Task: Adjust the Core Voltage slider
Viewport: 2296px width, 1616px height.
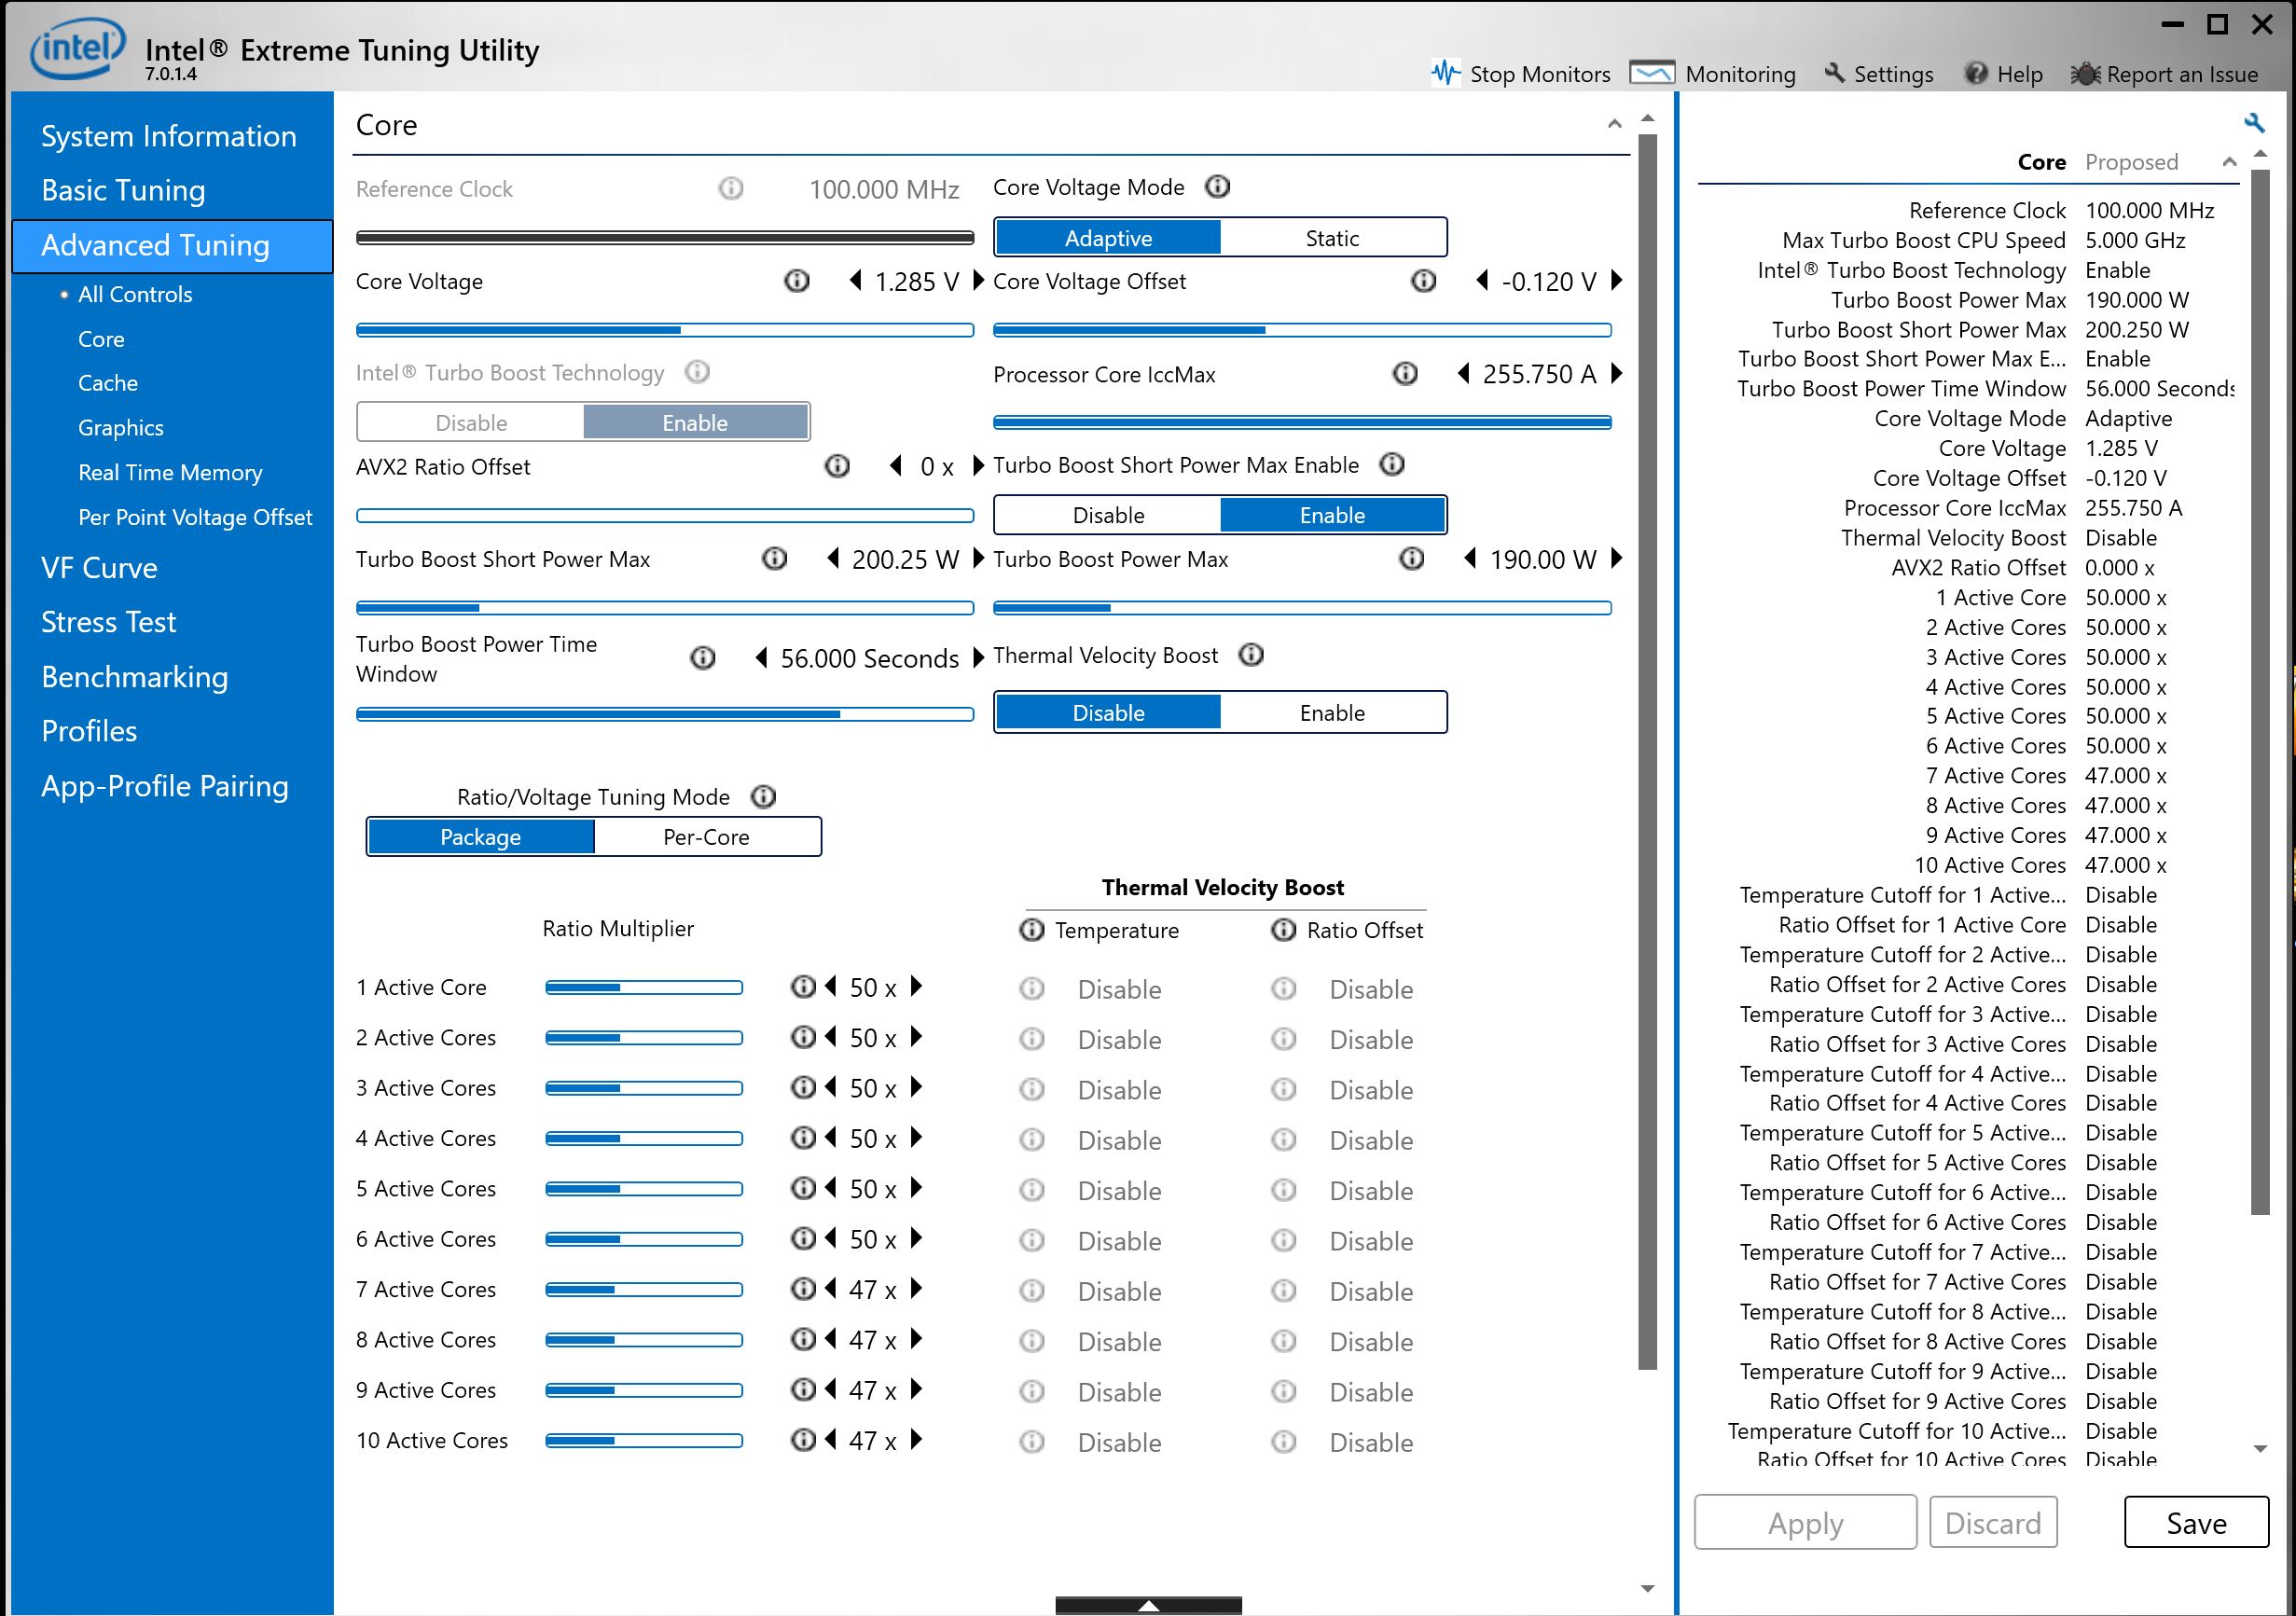Action: (x=665, y=330)
